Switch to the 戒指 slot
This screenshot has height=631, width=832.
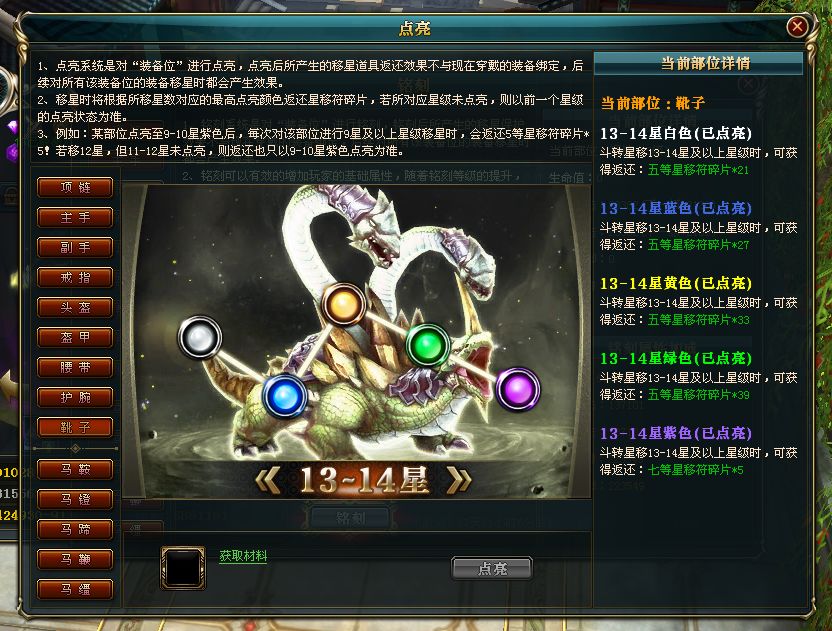tap(75, 277)
